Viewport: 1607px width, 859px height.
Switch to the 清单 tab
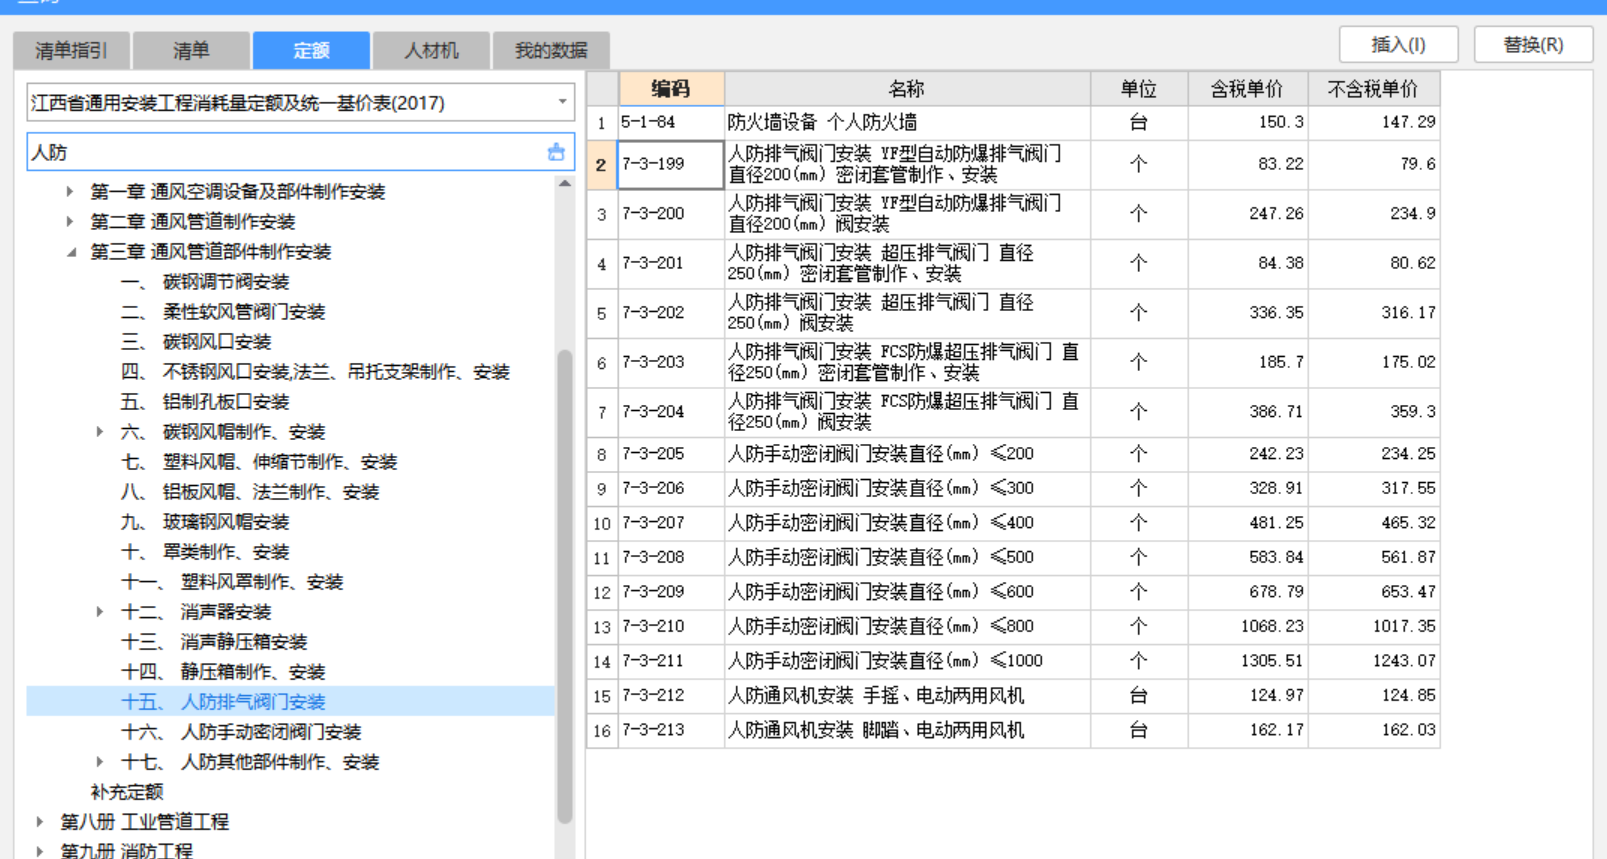(x=191, y=50)
